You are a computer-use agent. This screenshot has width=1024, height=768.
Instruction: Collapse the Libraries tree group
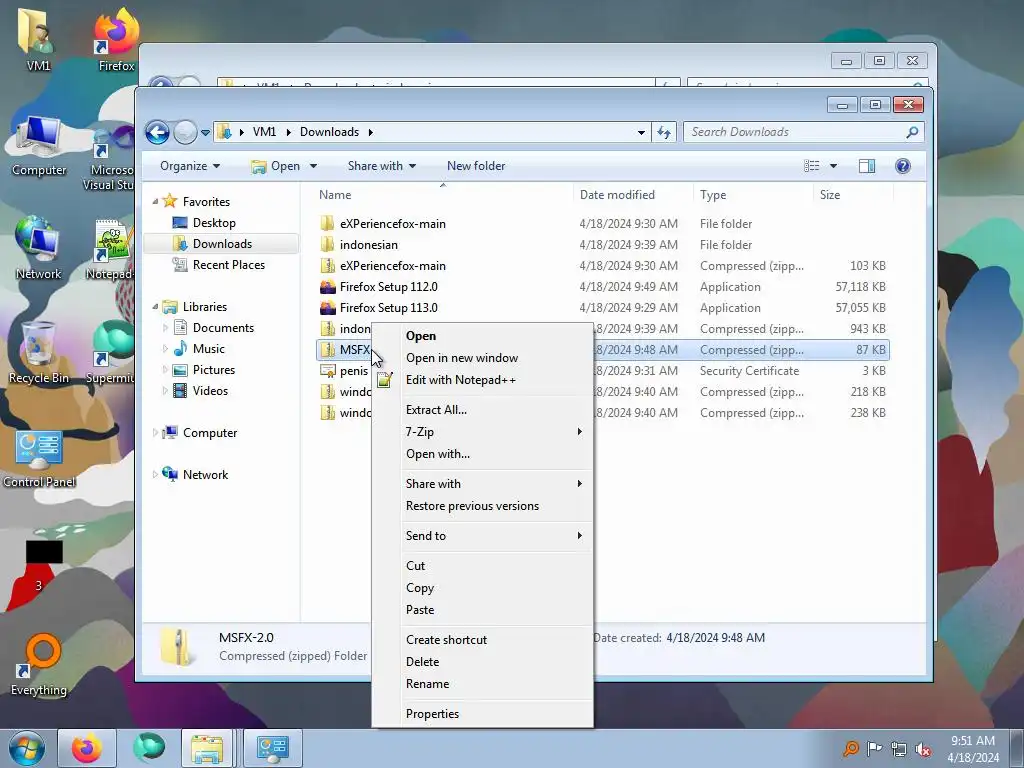pyautogui.click(x=155, y=306)
